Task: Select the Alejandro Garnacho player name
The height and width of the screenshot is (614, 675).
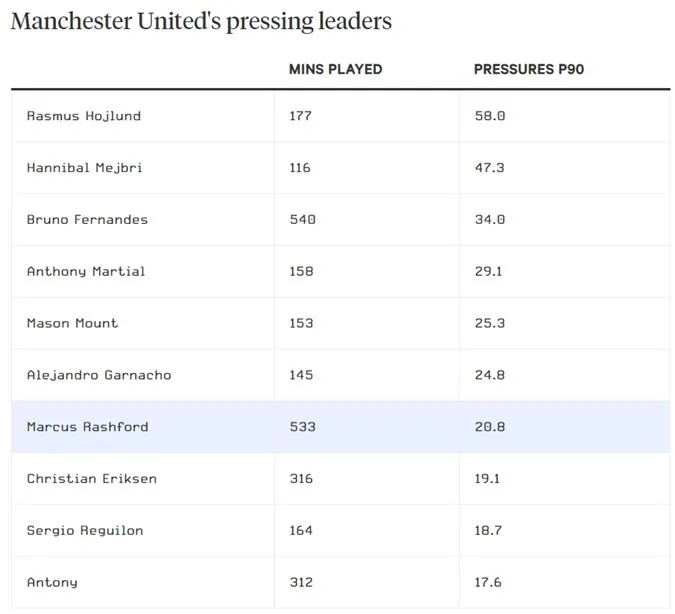Action: [99, 375]
